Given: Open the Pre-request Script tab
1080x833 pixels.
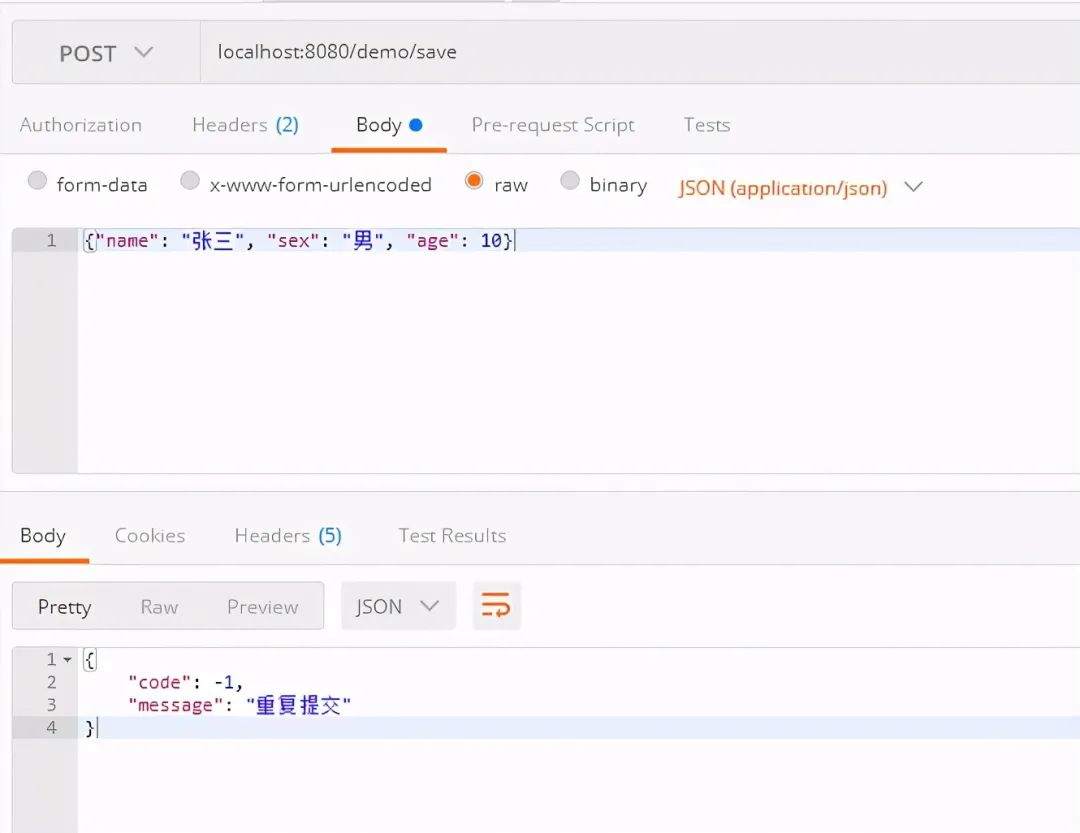Looking at the screenshot, I should tap(553, 125).
